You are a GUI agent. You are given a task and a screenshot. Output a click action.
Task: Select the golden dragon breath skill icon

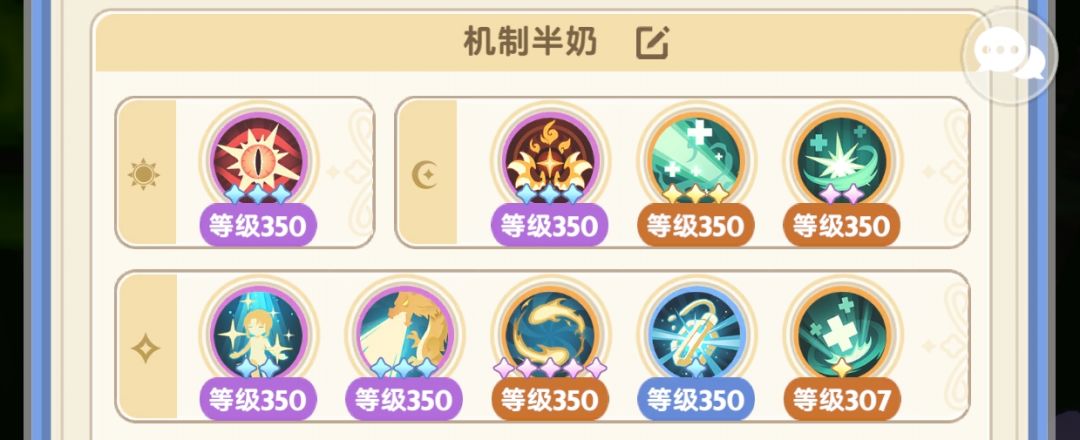(x=404, y=334)
